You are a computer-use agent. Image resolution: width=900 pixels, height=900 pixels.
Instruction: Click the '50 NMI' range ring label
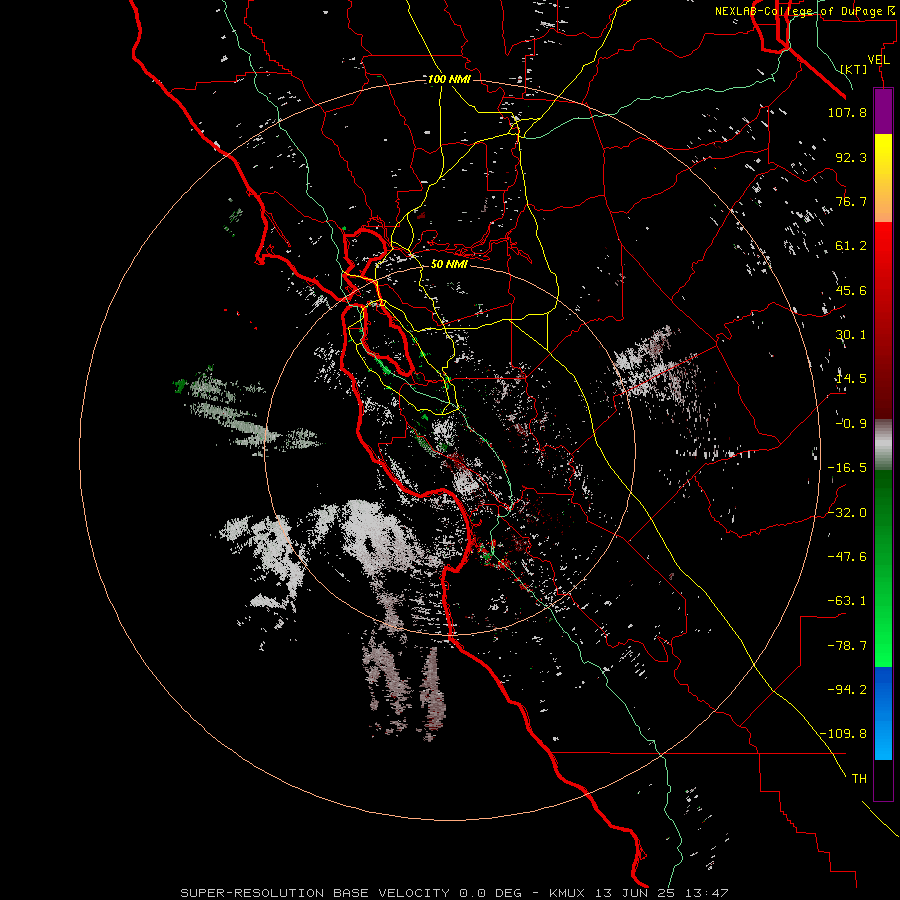click(449, 264)
